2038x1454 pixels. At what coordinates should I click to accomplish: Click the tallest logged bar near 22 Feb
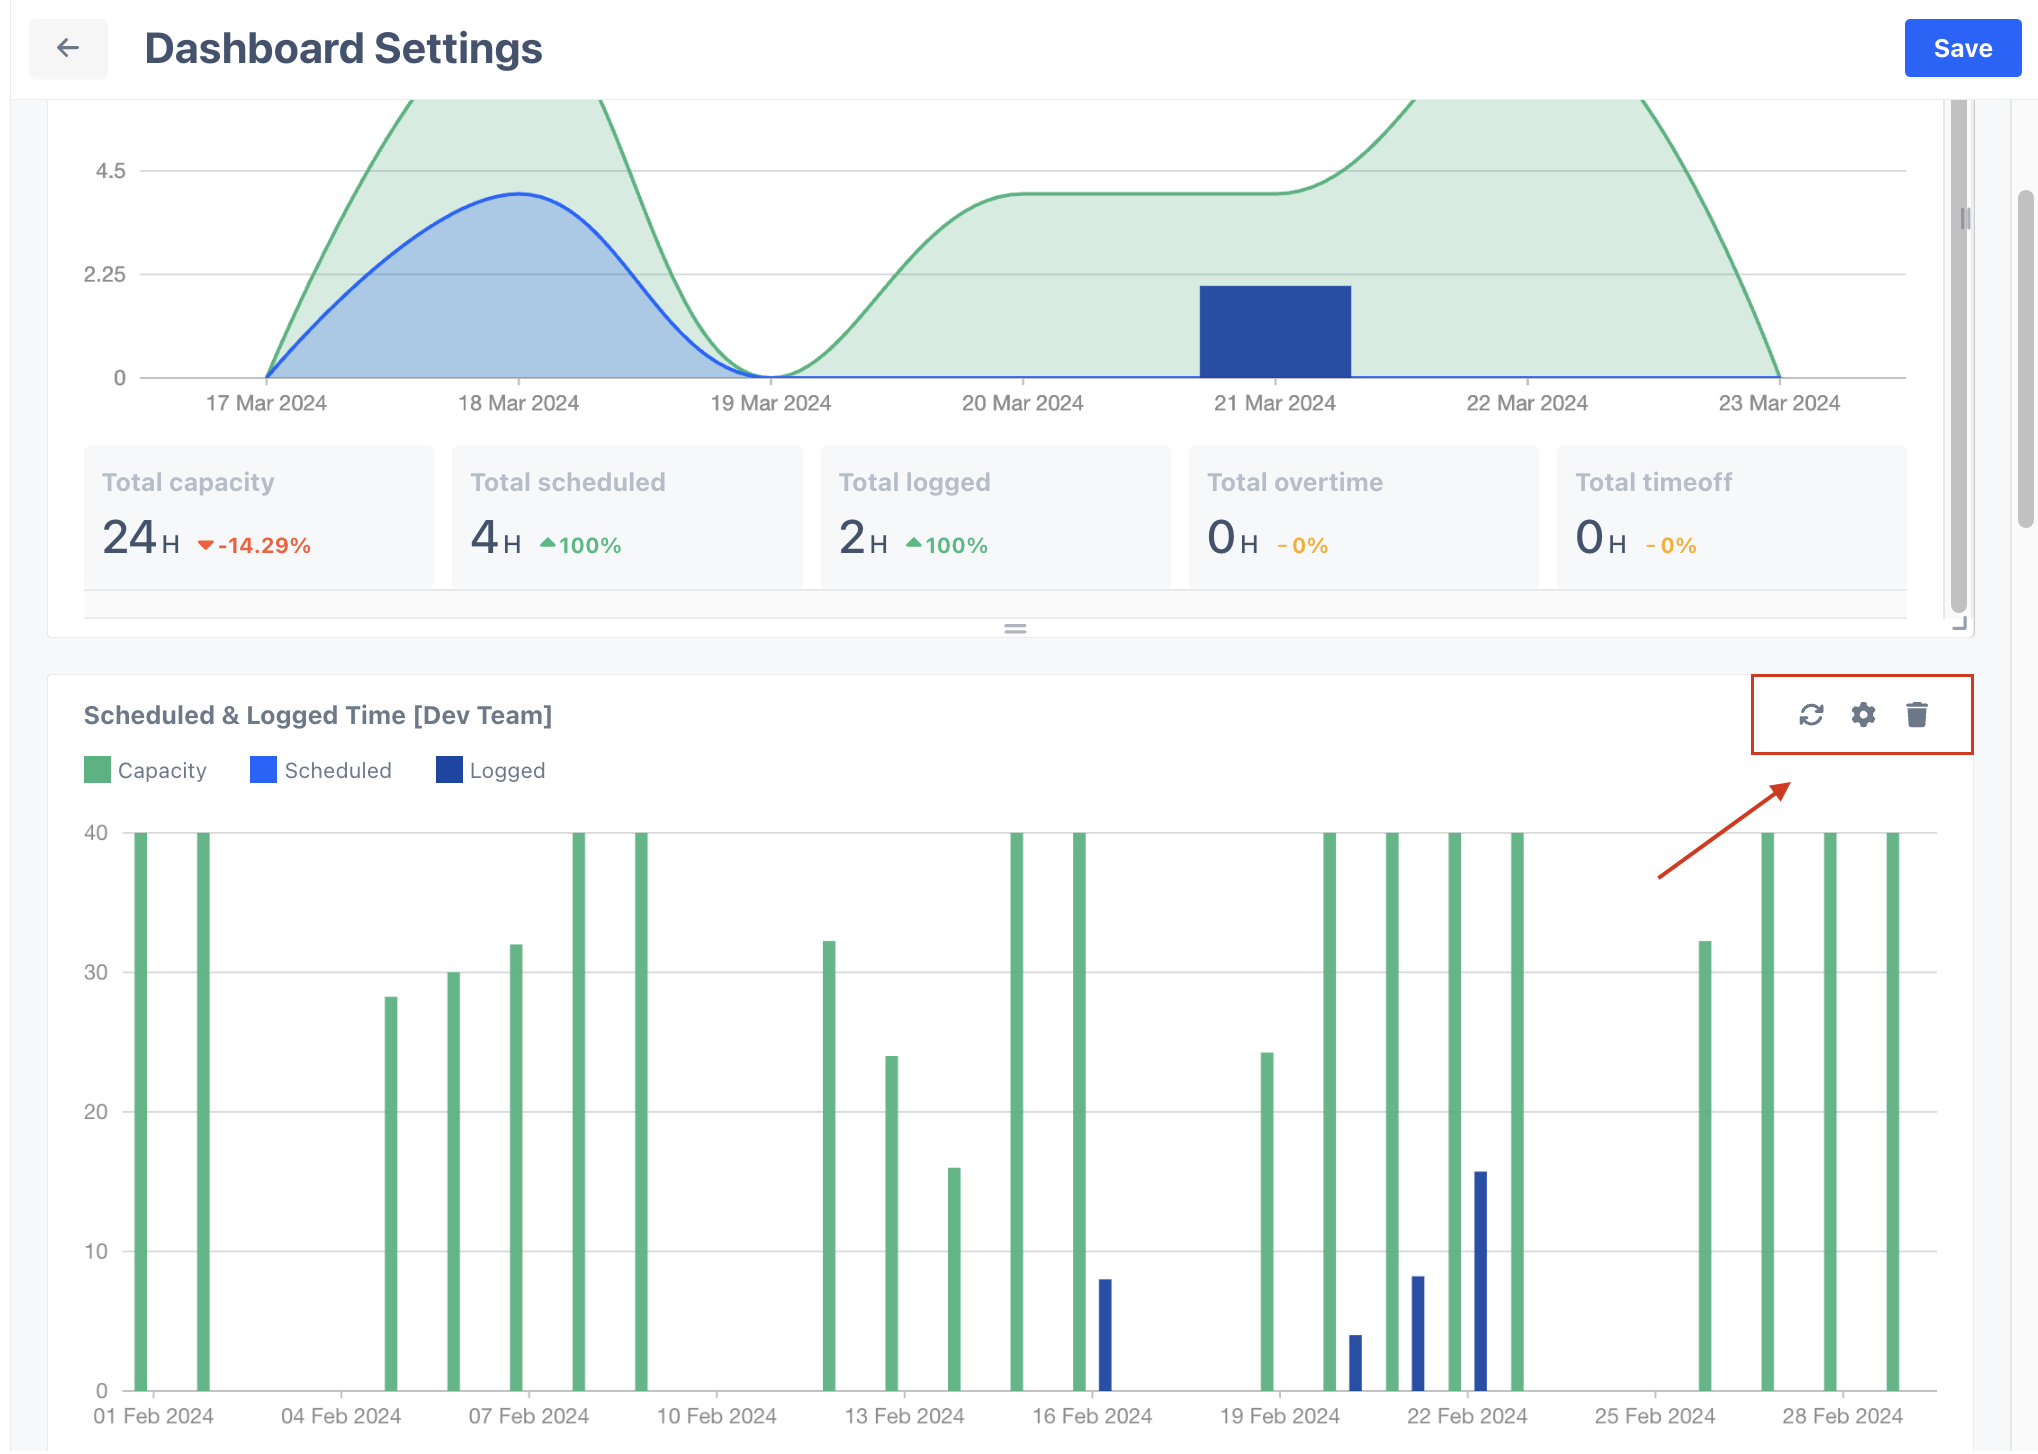coord(1480,1280)
